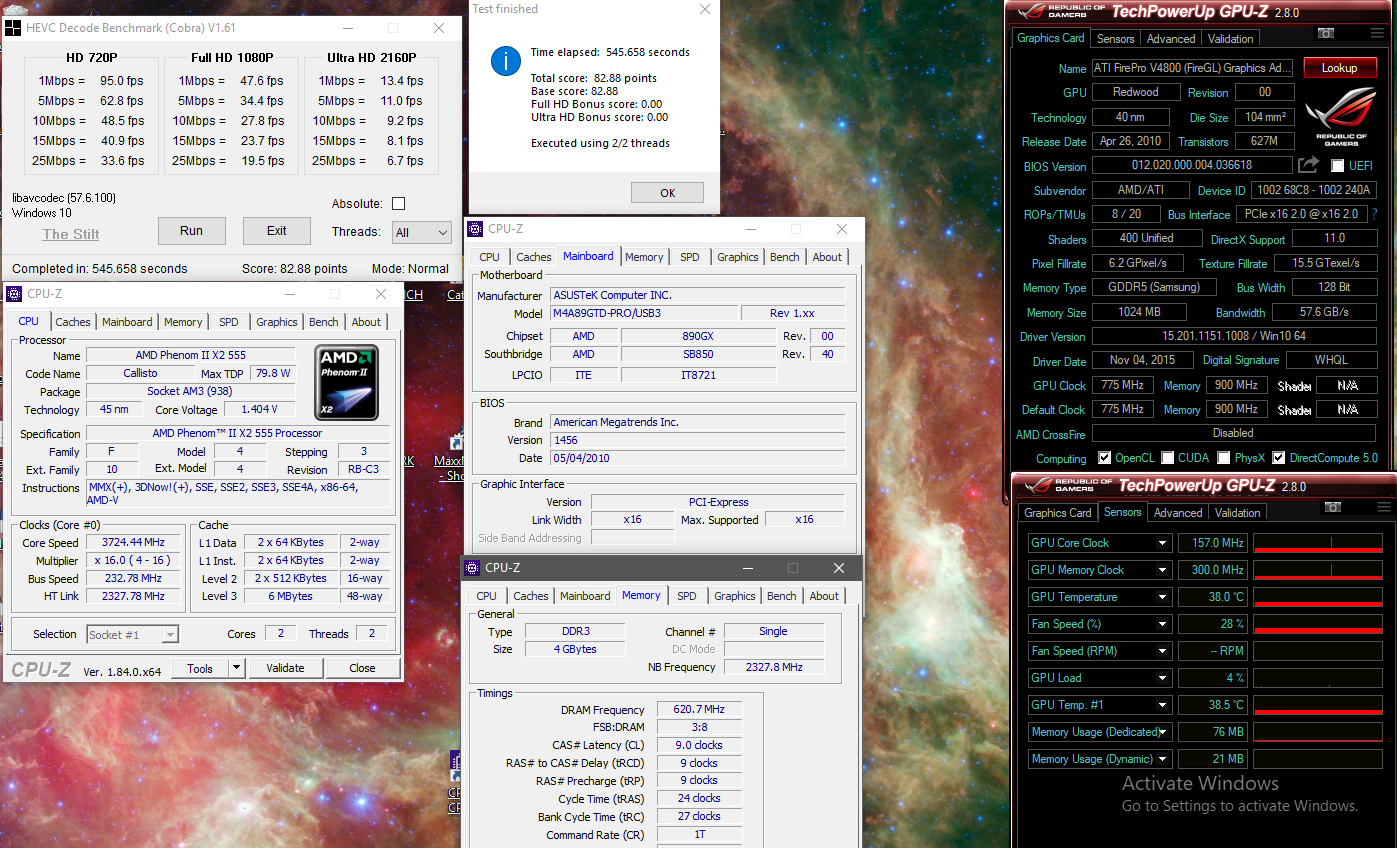Screen dimensions: 1397x848
Task: Click the 1Mbps 720P result 95.0 fps
Action: tap(121, 81)
